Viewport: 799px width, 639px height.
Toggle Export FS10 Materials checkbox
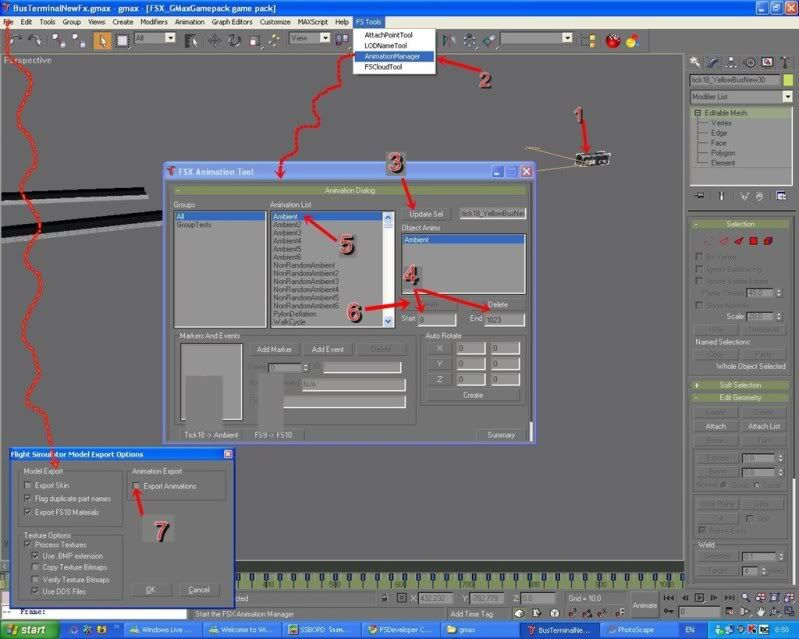(28, 512)
